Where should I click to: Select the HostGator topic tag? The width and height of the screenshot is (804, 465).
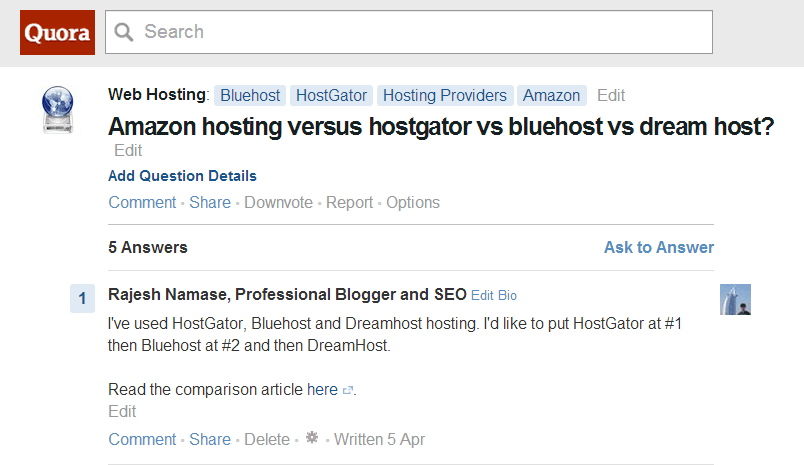click(x=331, y=95)
